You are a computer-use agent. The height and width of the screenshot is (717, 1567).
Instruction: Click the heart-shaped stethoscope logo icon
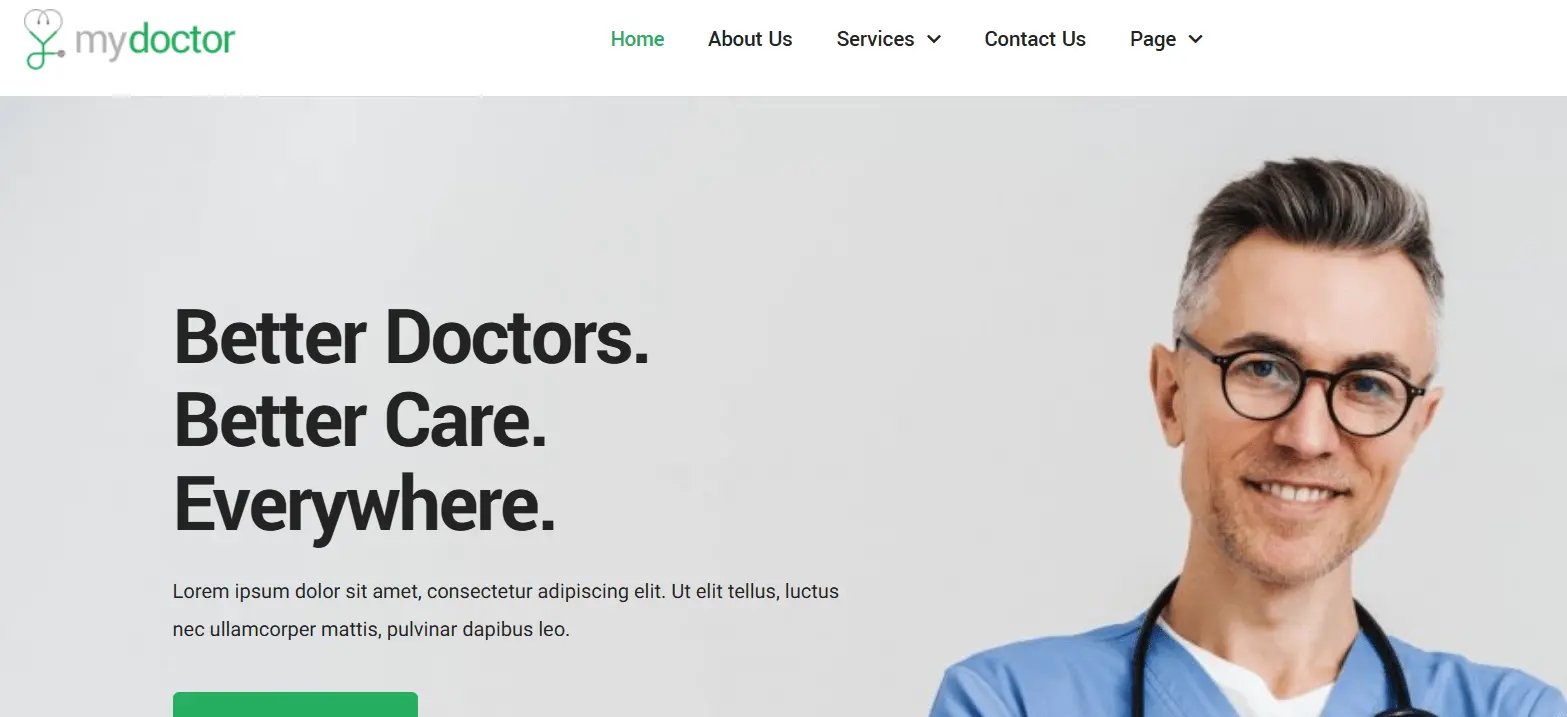[44, 39]
